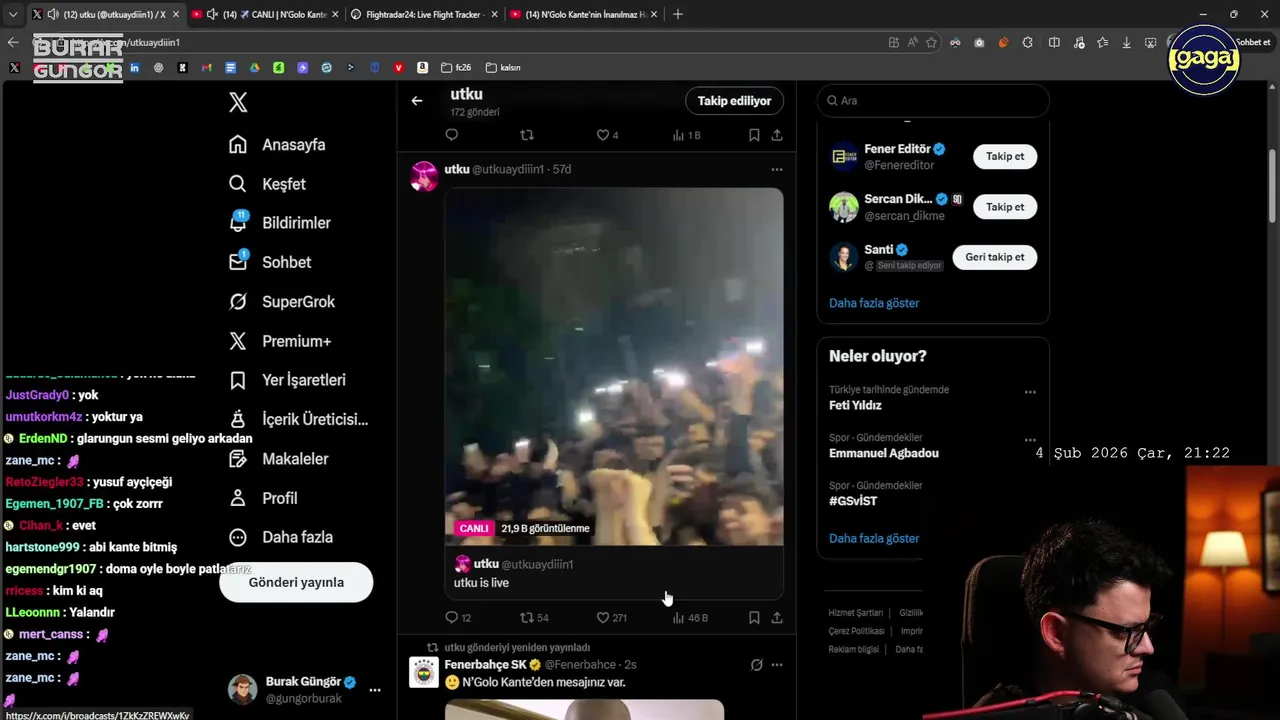The image size is (1280, 720).
Task: Open the tab search dropdown arrow
Action: 12,14
